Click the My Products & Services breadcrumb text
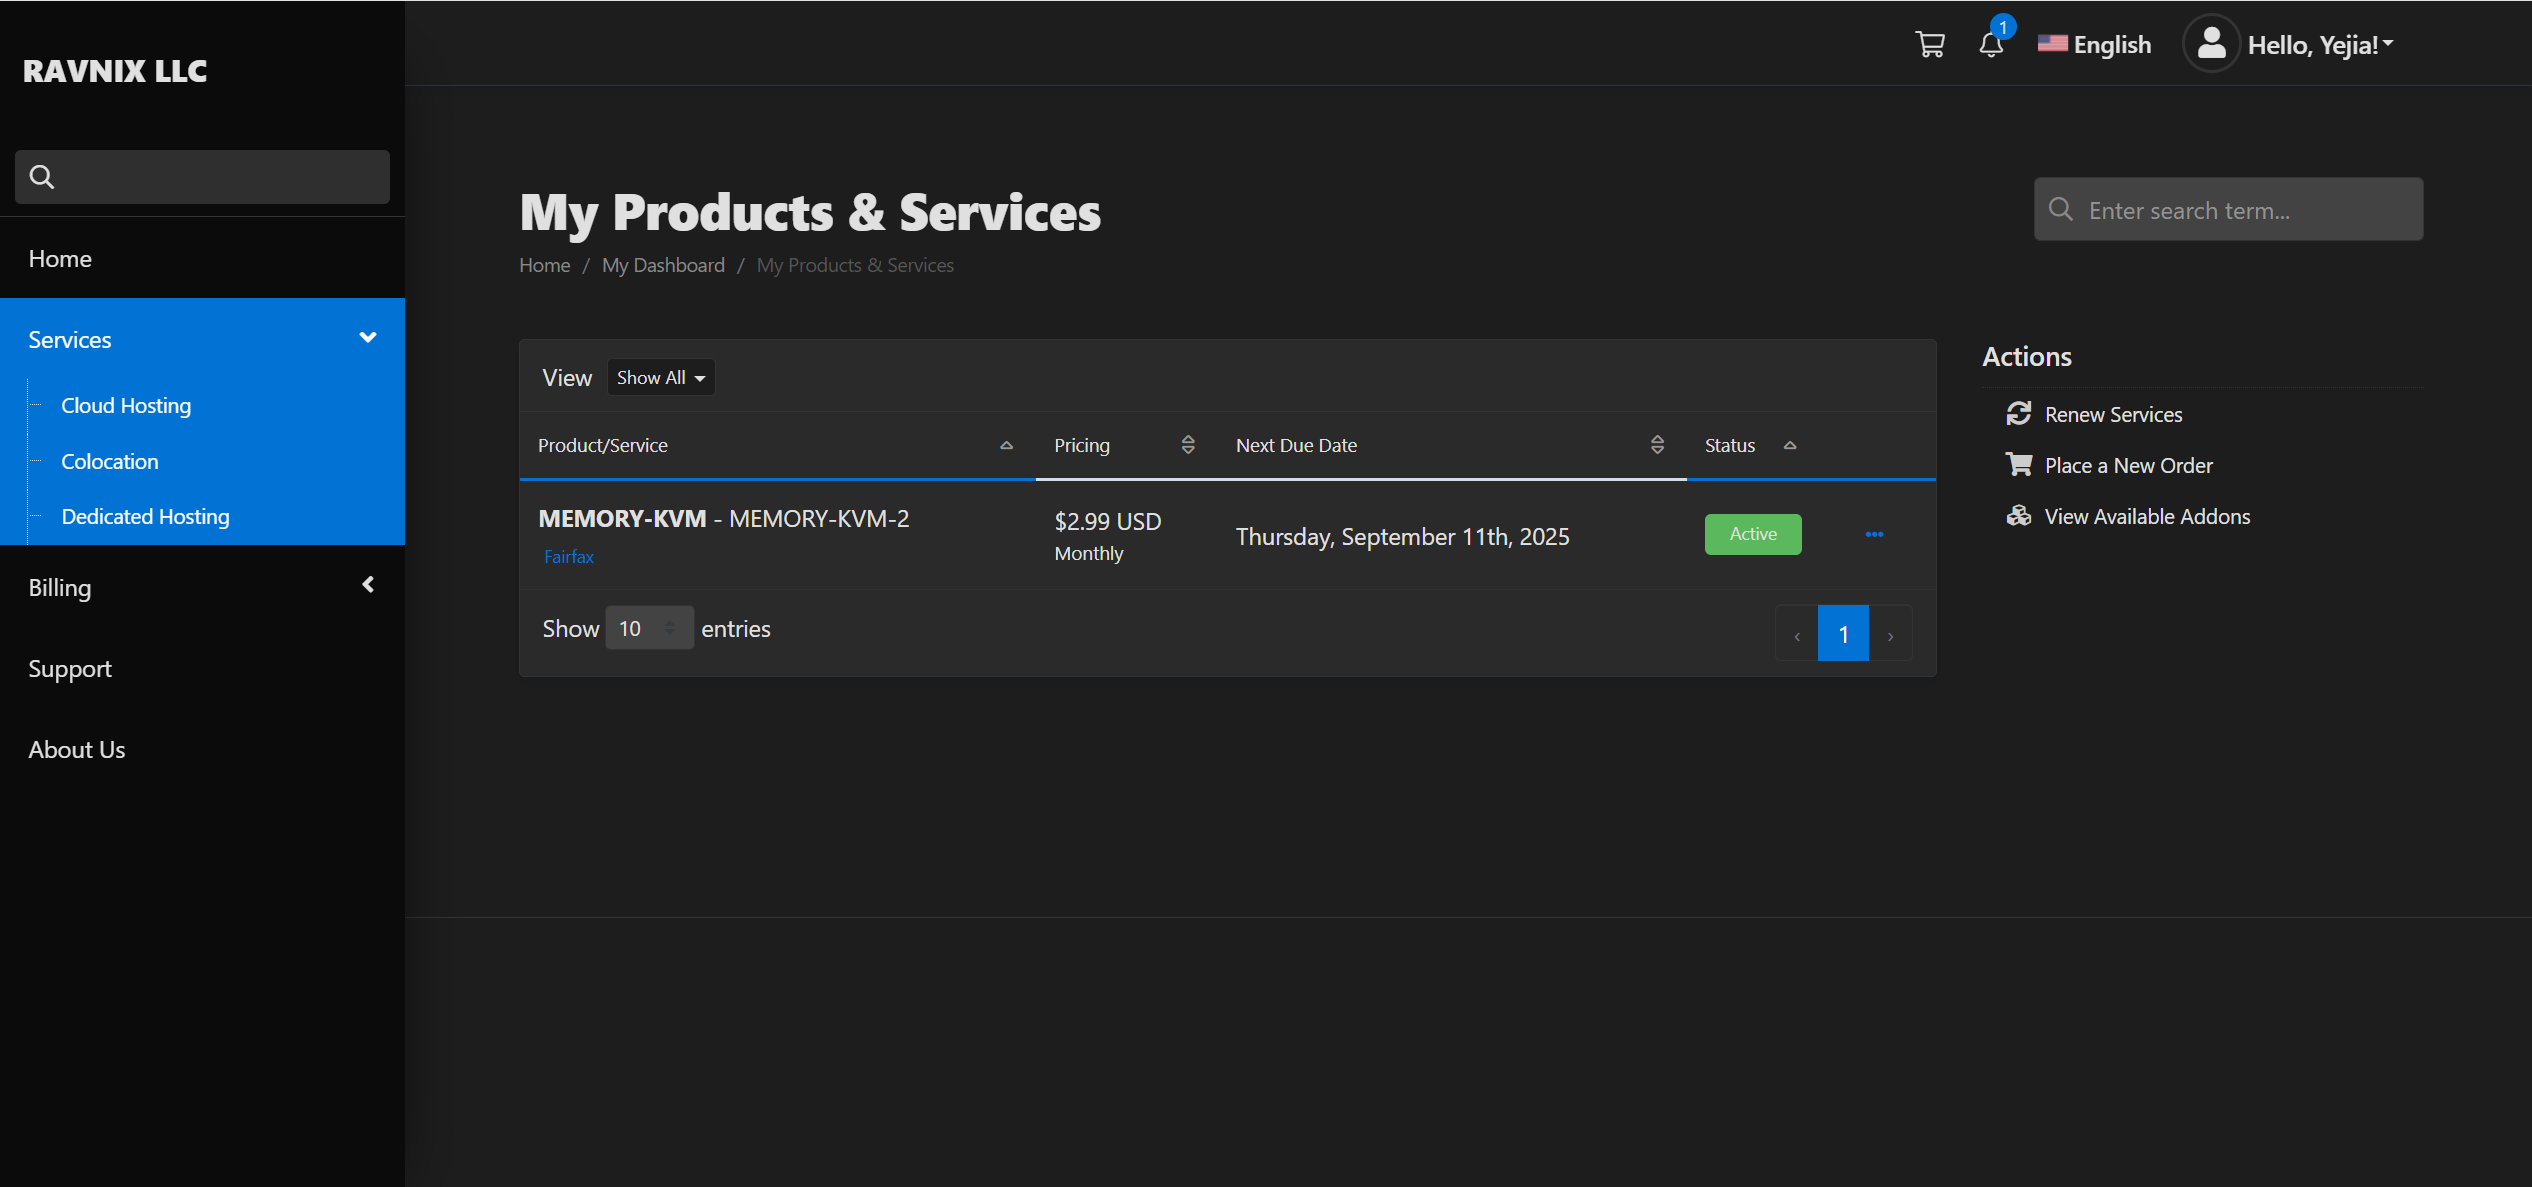Image resolution: width=2532 pixels, height=1187 pixels. [x=855, y=265]
